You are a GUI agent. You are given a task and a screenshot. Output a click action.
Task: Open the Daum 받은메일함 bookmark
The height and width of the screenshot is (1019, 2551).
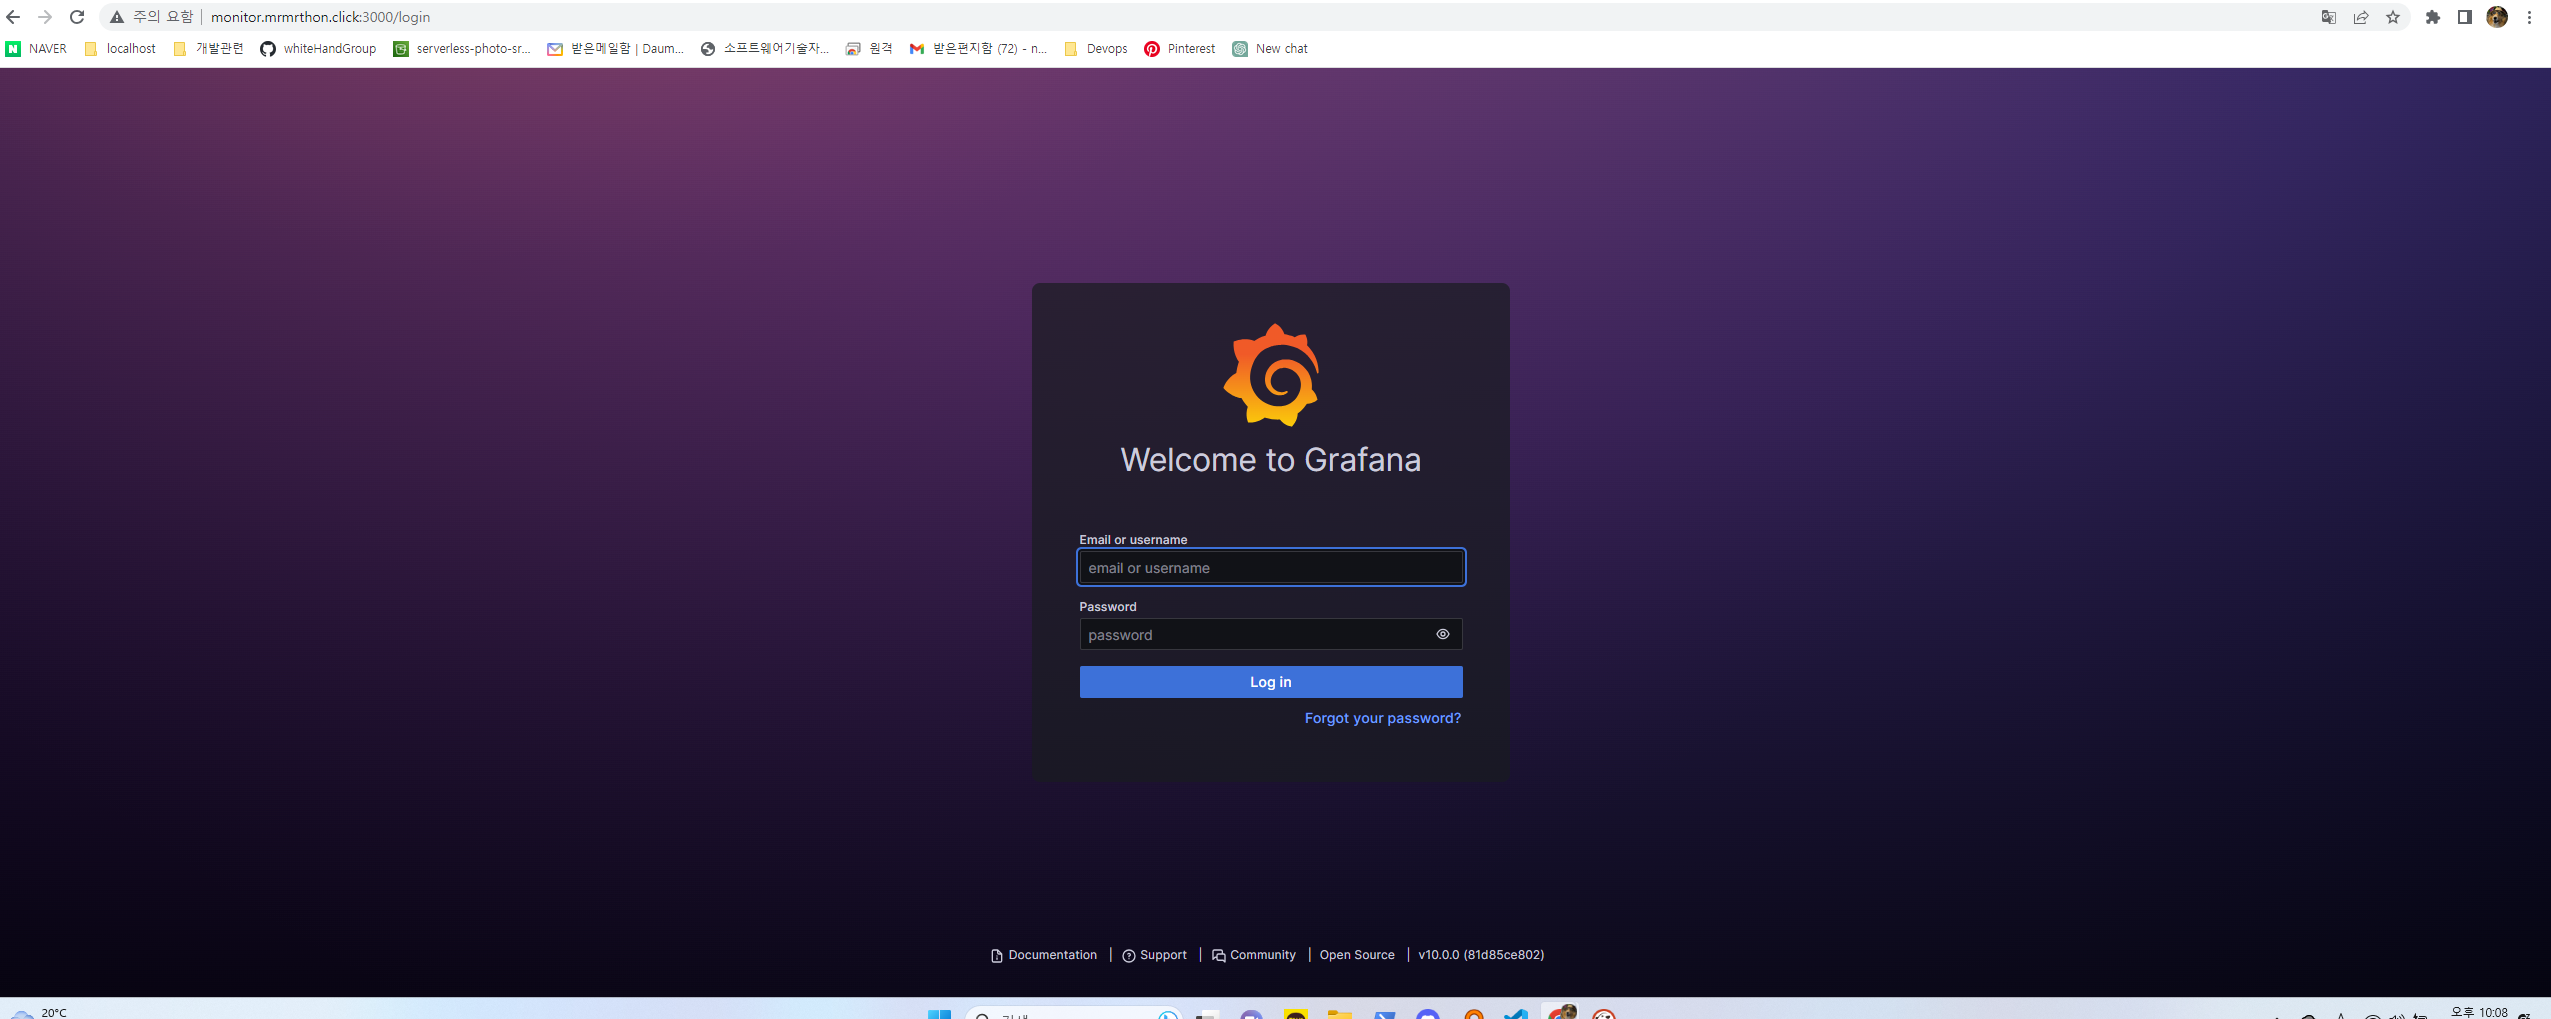coord(617,49)
